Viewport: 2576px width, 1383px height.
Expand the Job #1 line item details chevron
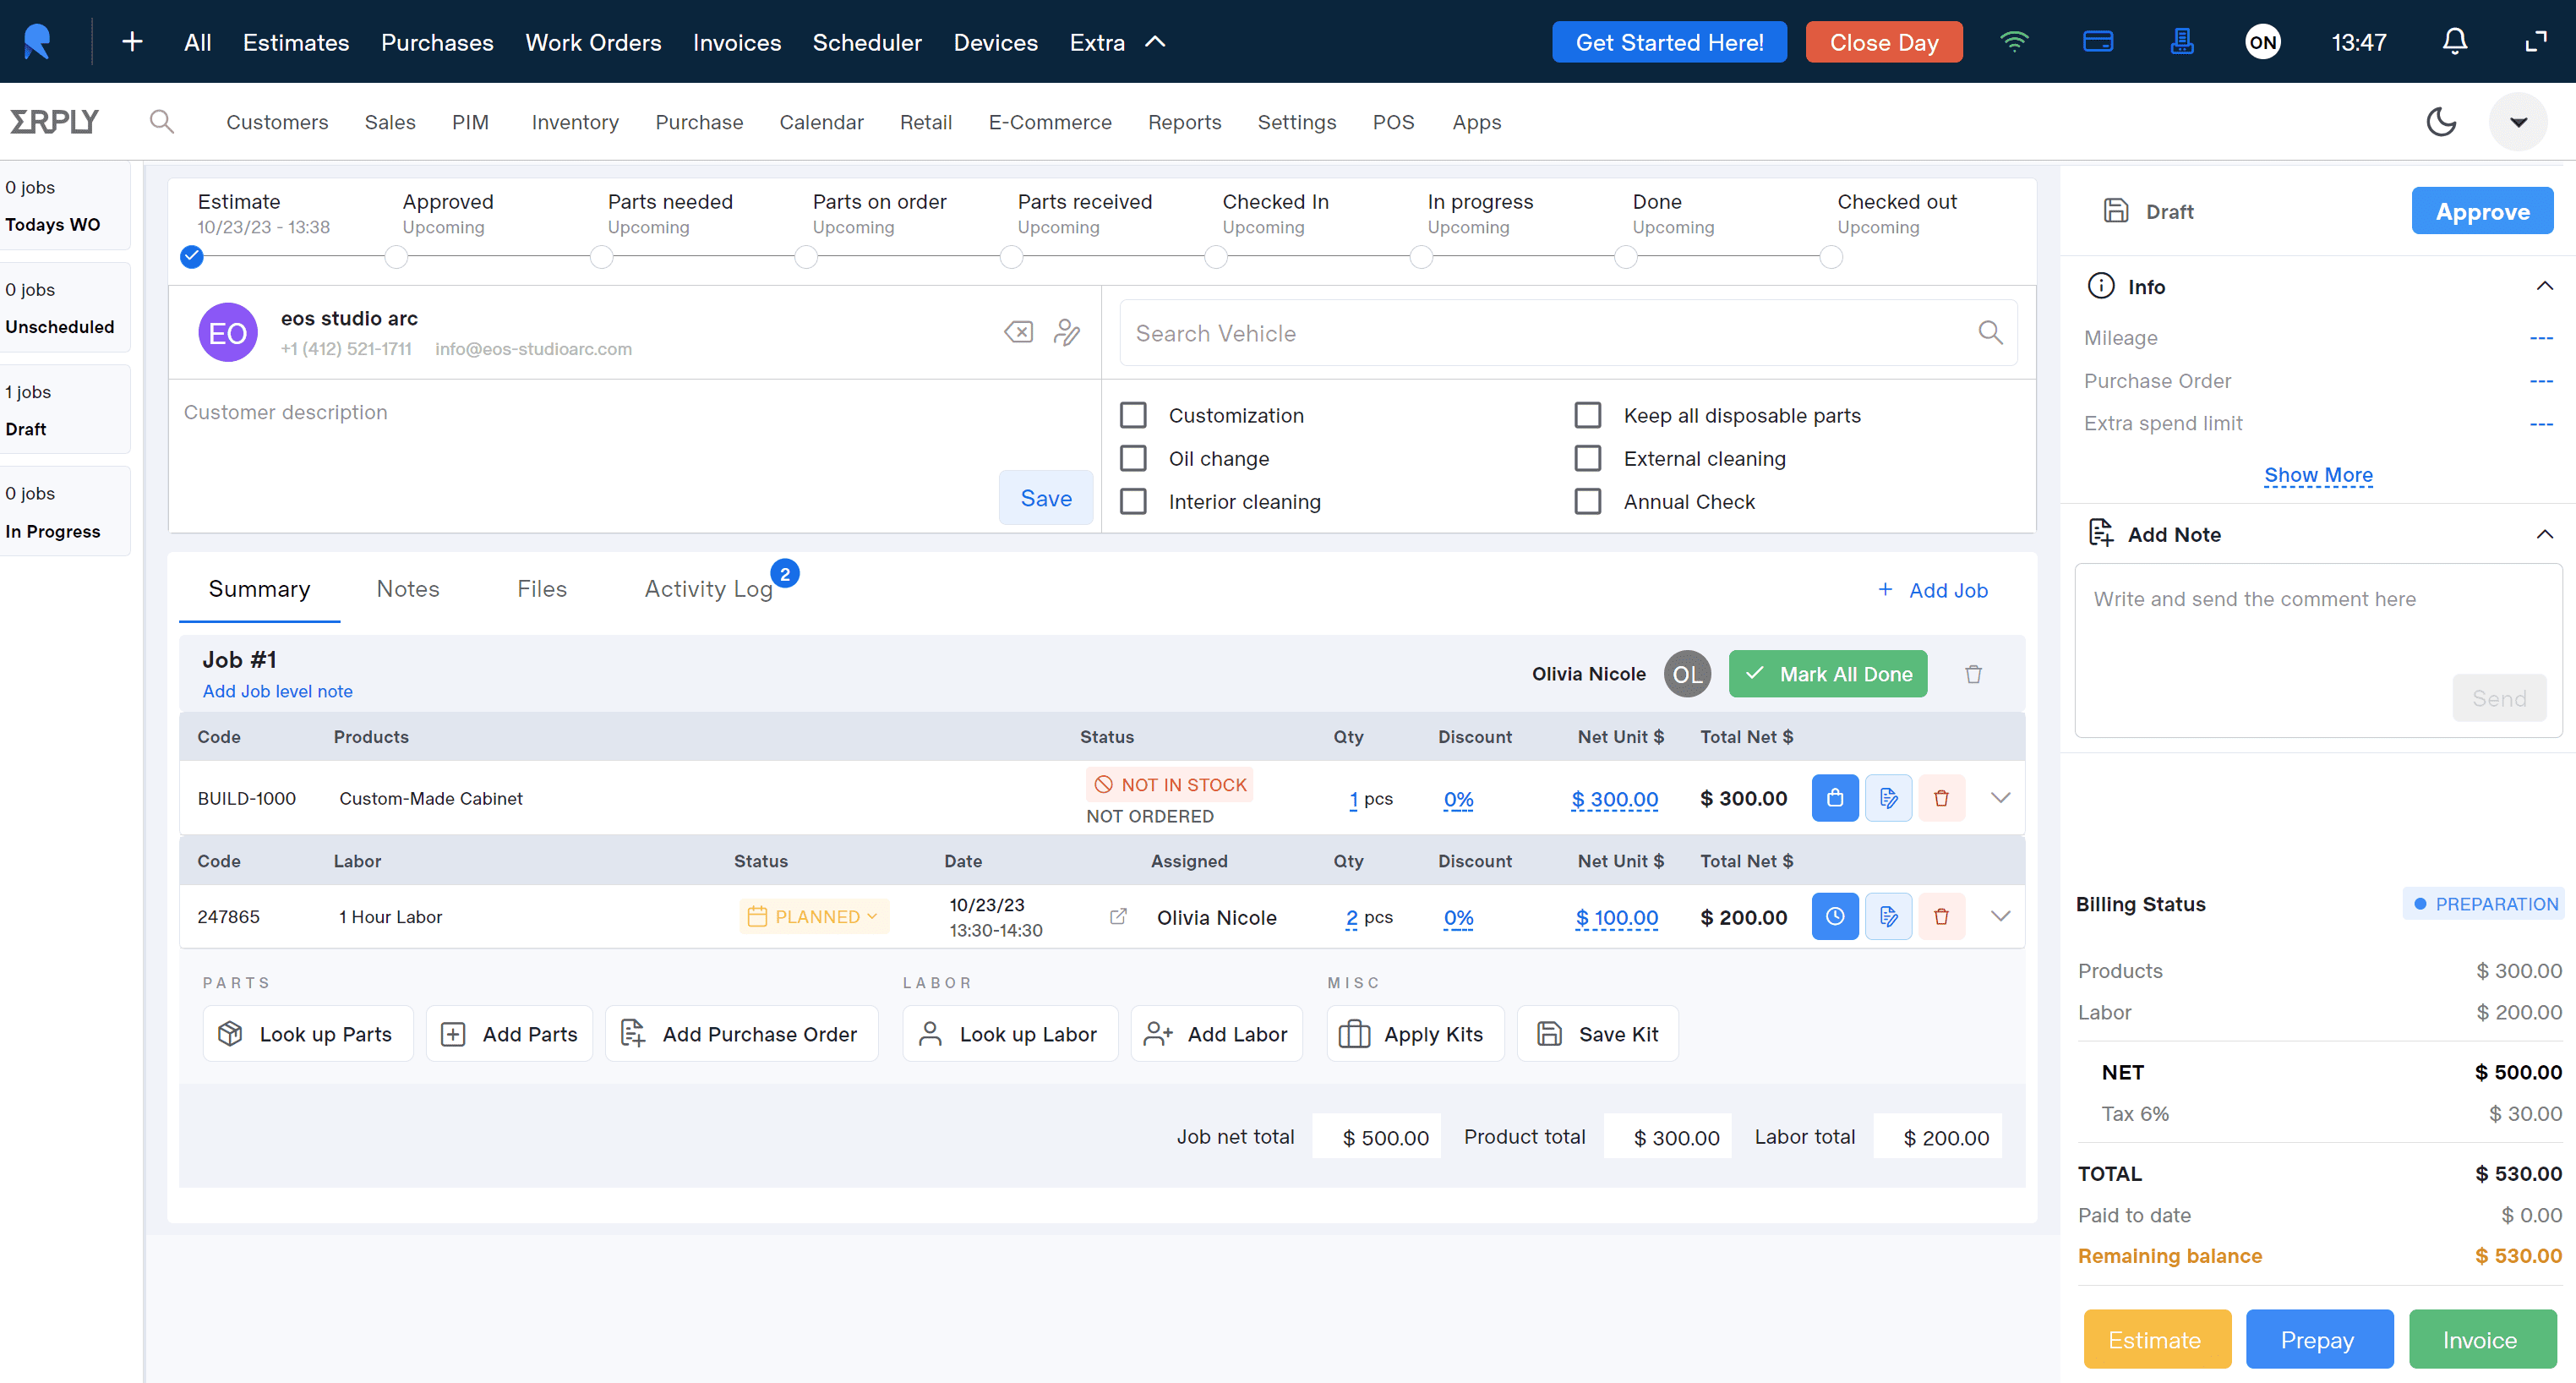[x=2002, y=797]
